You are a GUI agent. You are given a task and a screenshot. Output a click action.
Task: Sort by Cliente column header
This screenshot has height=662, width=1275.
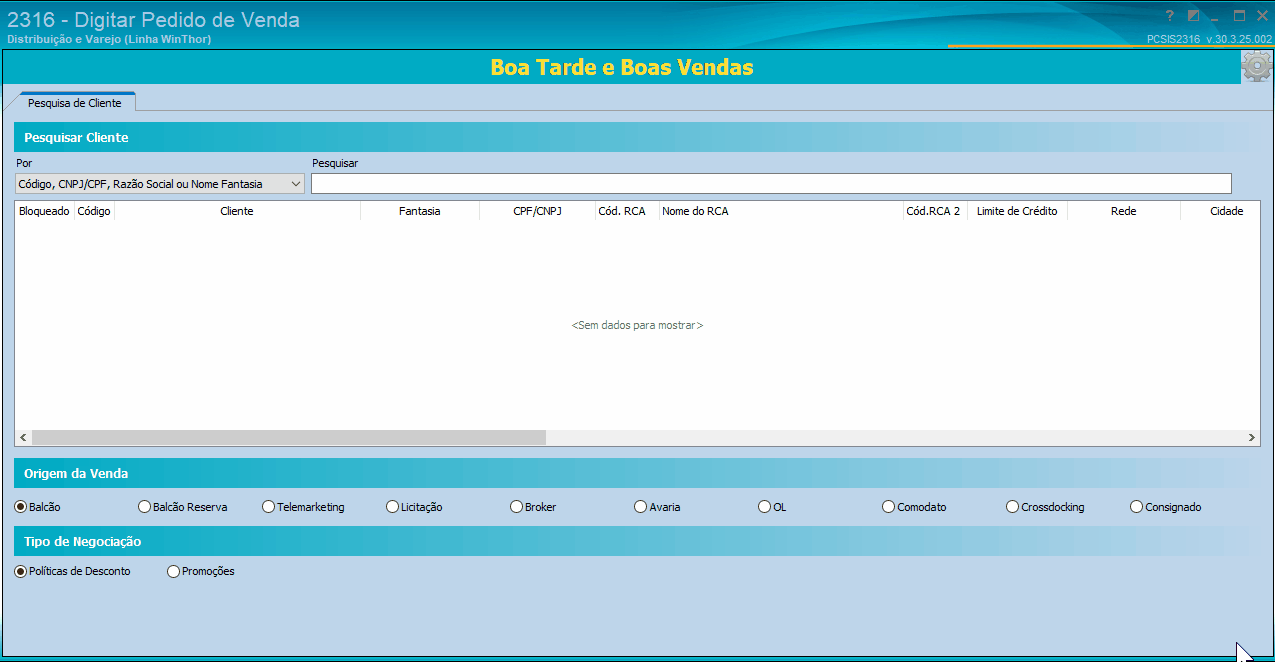tap(237, 211)
